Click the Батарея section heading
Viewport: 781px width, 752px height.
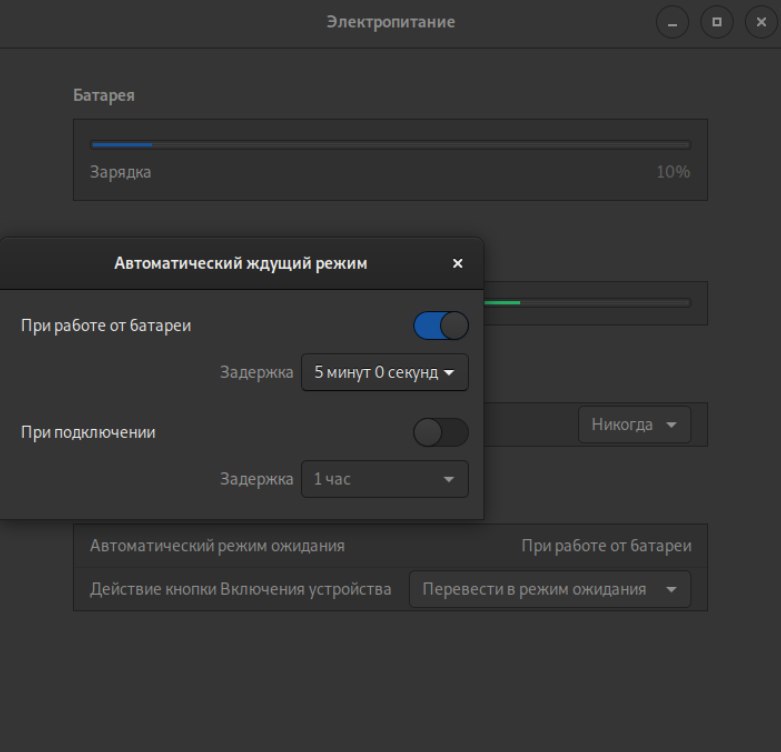tap(104, 95)
